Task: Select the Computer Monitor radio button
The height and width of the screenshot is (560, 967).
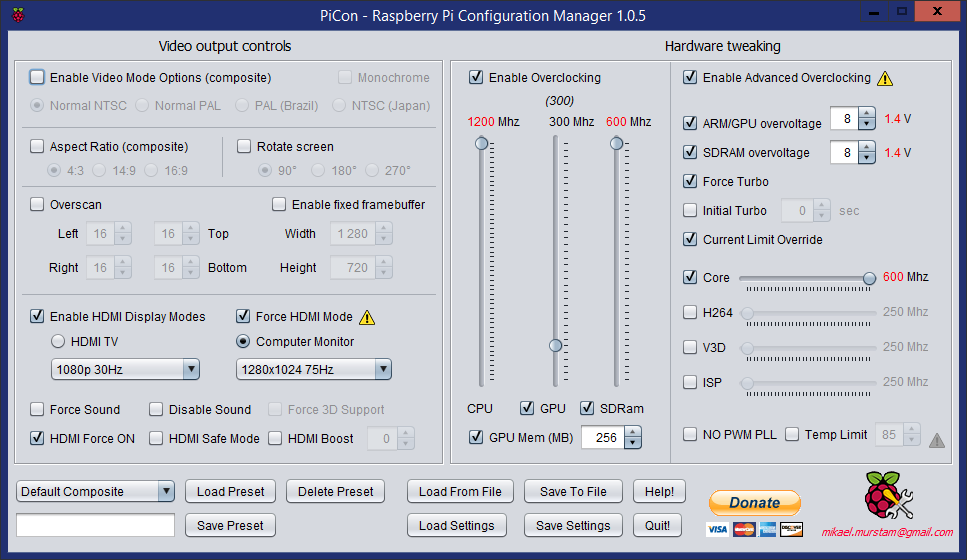Action: tap(243, 341)
